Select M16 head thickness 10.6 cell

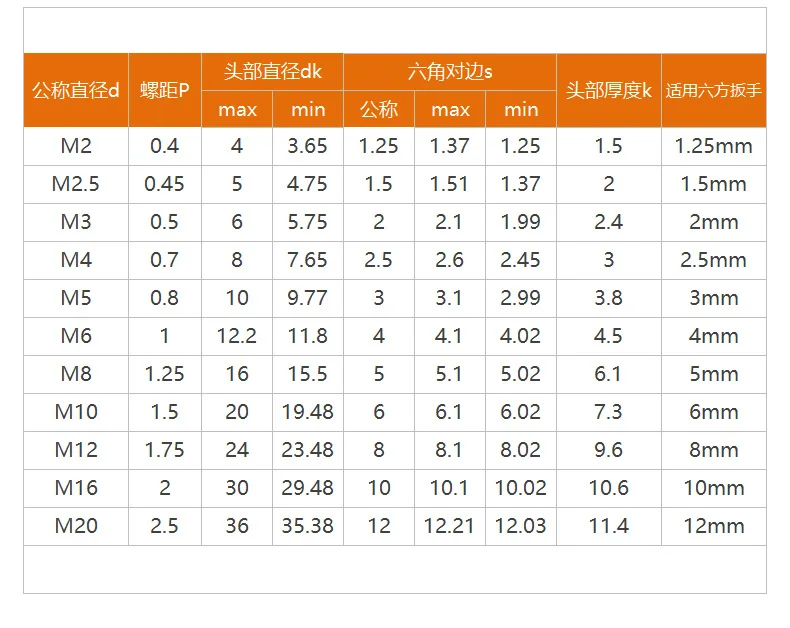tap(609, 488)
